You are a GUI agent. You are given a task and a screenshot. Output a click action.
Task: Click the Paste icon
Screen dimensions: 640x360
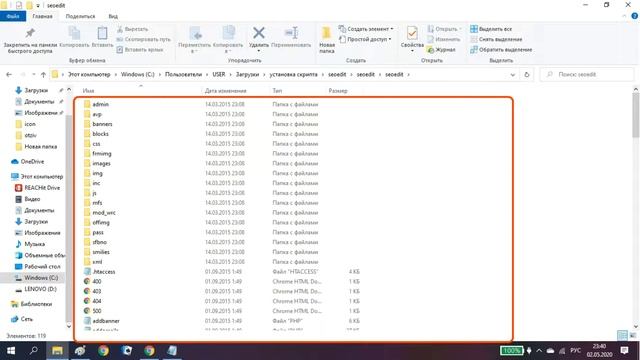pos(102,33)
